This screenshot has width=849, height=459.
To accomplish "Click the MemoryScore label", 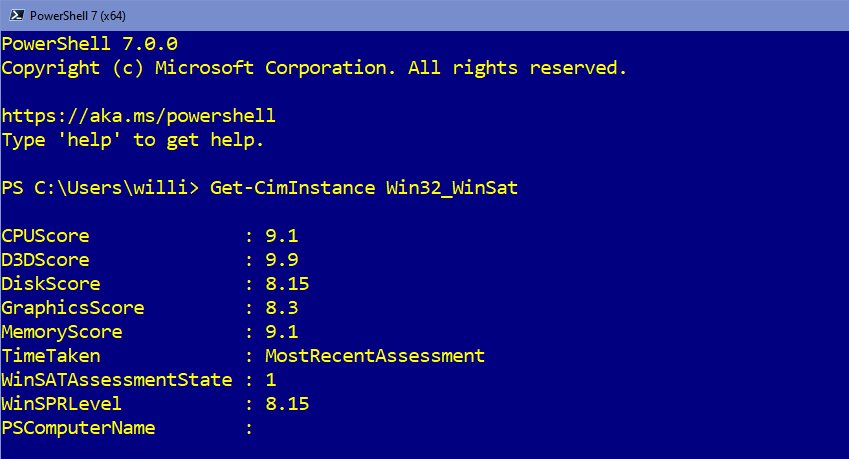I will coord(62,332).
